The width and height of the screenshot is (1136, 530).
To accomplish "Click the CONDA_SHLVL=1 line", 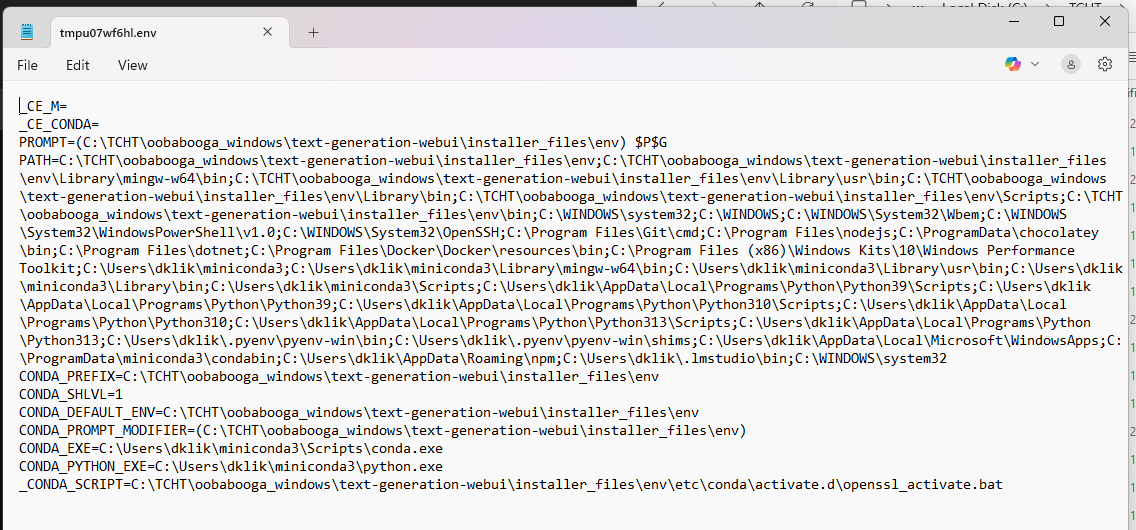I will point(71,395).
